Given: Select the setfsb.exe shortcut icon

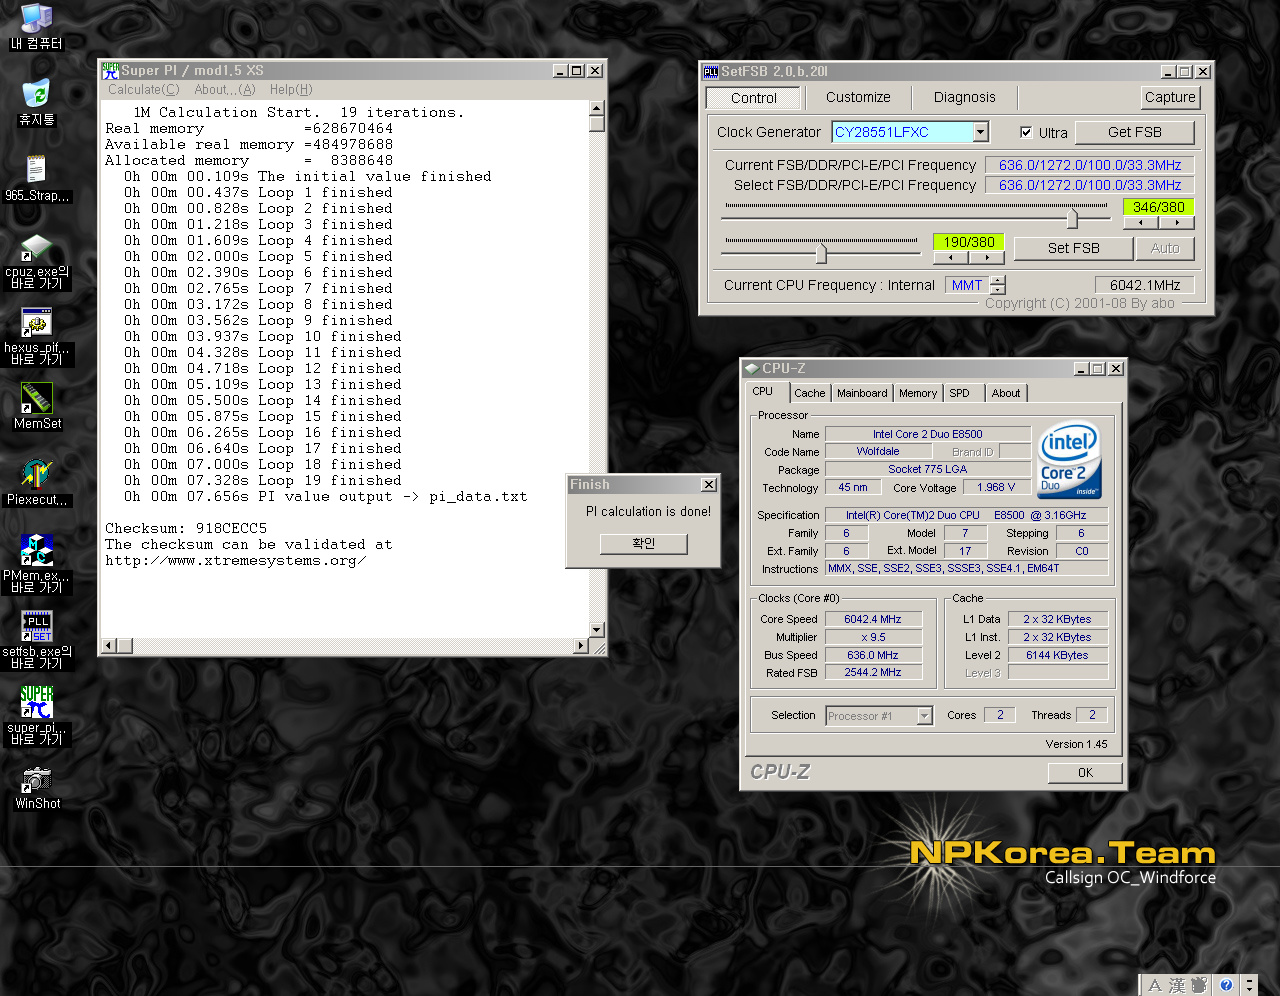Looking at the screenshot, I should pyautogui.click(x=37, y=639).
